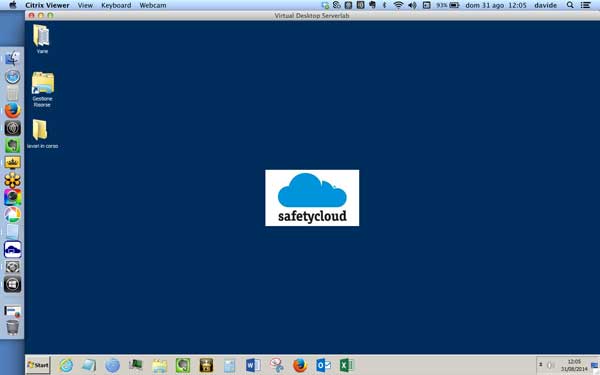The image size is (600, 375).
Task: Open the View menu
Action: point(85,5)
